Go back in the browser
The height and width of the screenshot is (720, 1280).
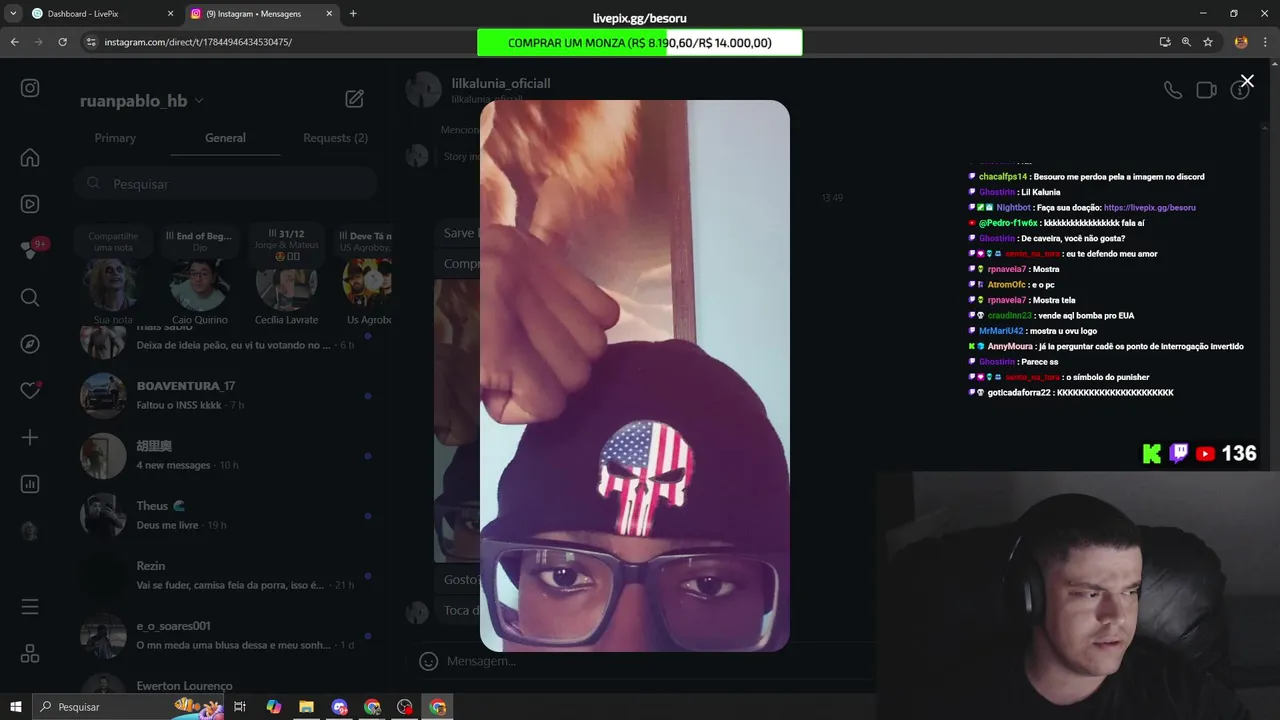point(14,42)
